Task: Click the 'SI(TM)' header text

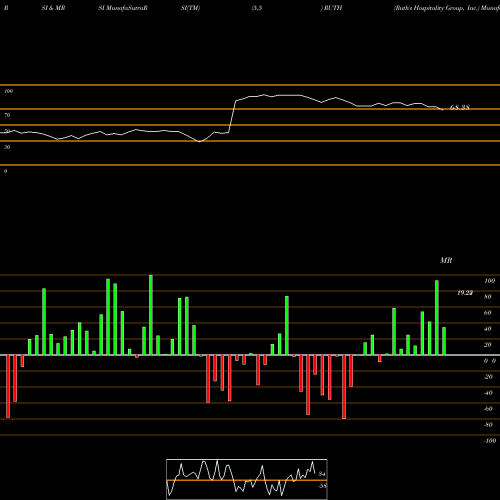Action: (x=190, y=8)
